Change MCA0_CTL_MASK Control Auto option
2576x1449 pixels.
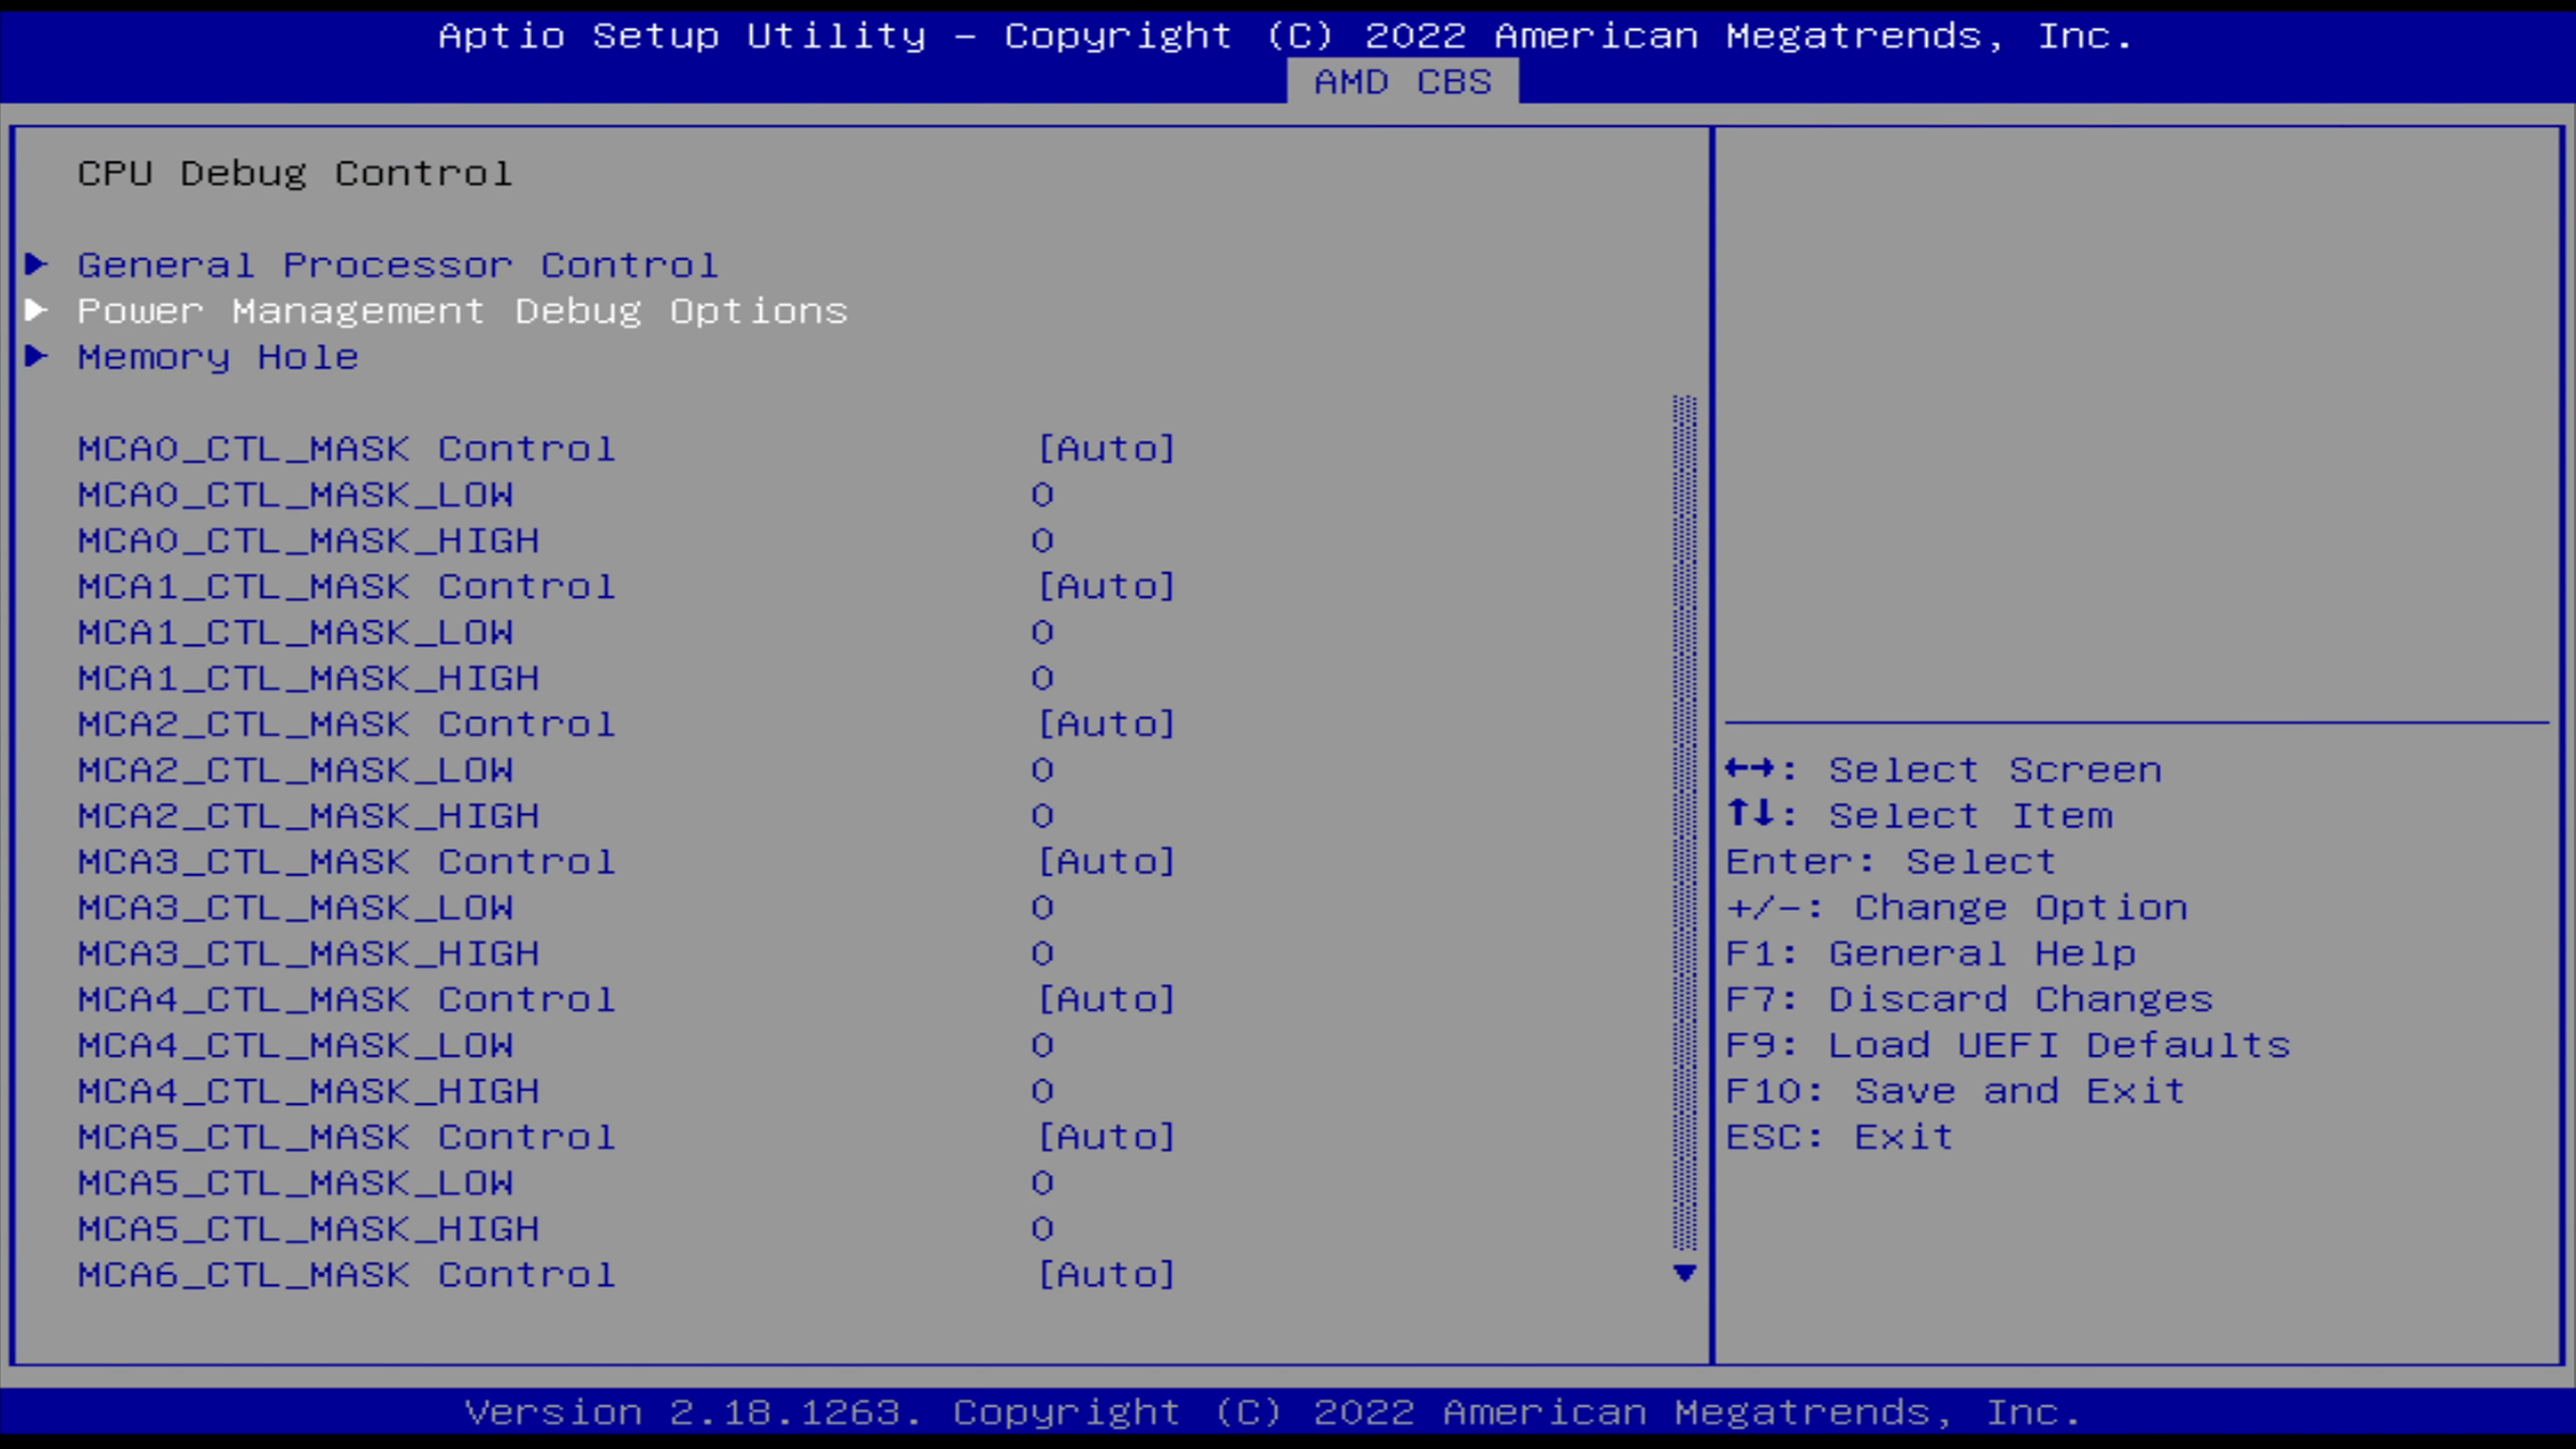tap(1106, 449)
